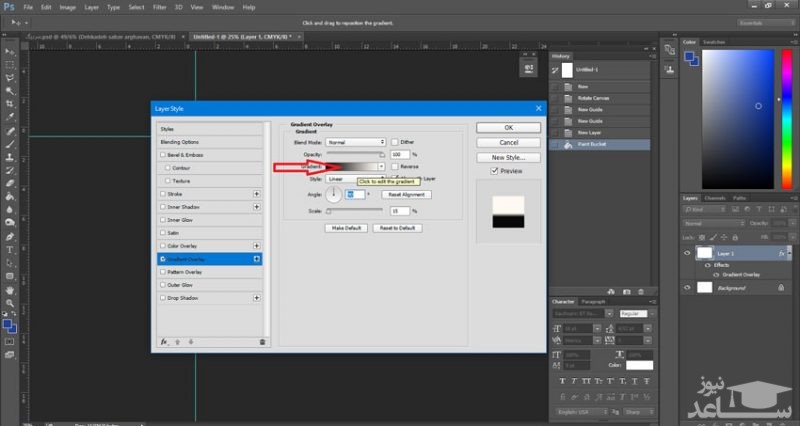The image size is (800, 426).
Task: Hide Layer 1 using its eye icon
Action: (687, 254)
